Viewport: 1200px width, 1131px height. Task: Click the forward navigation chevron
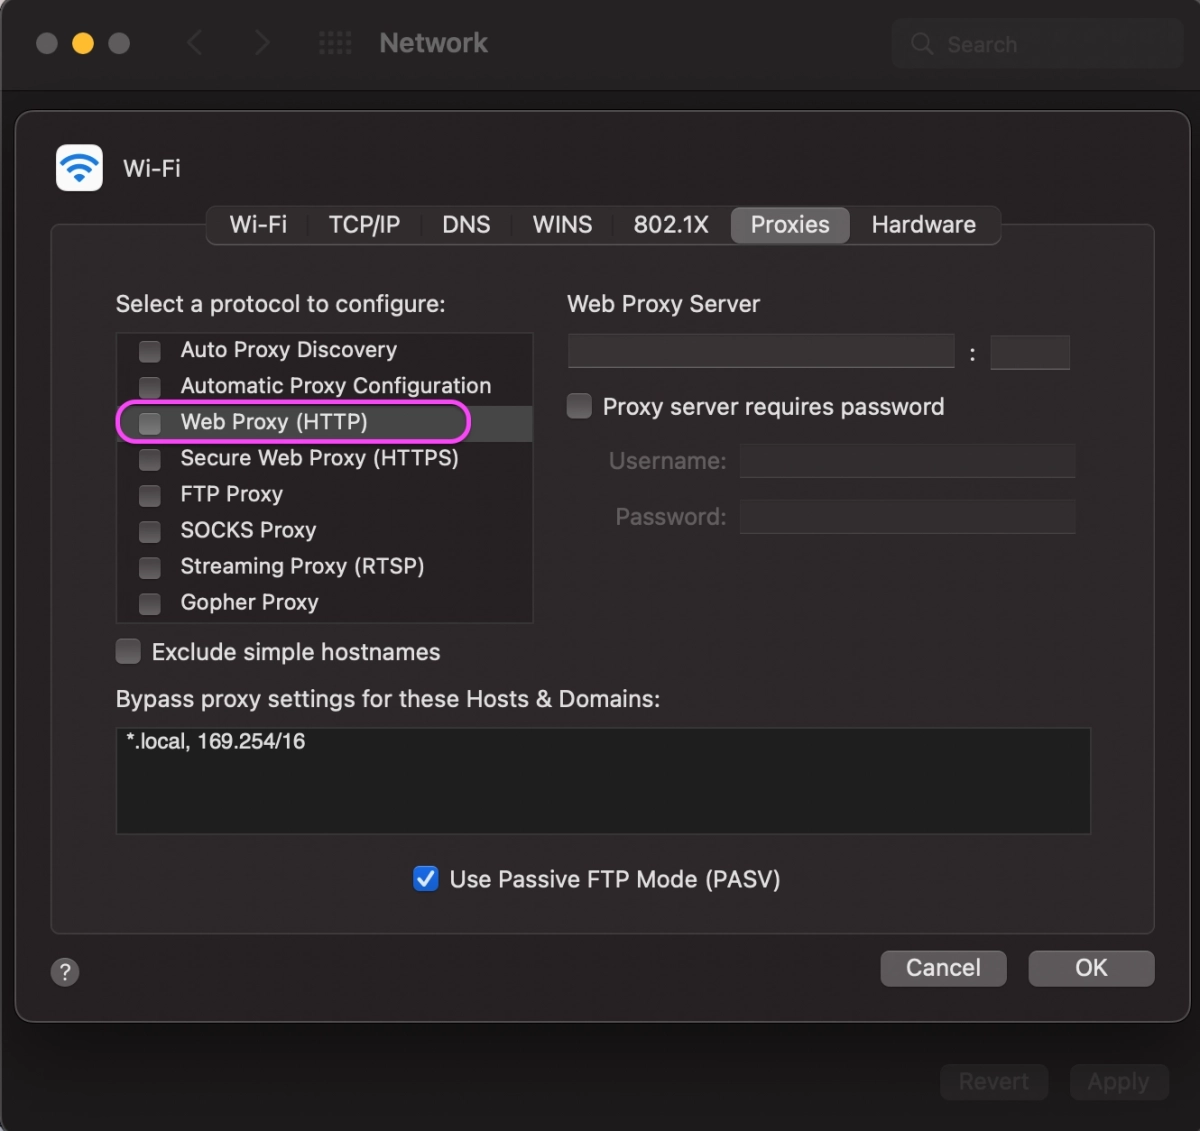click(261, 43)
